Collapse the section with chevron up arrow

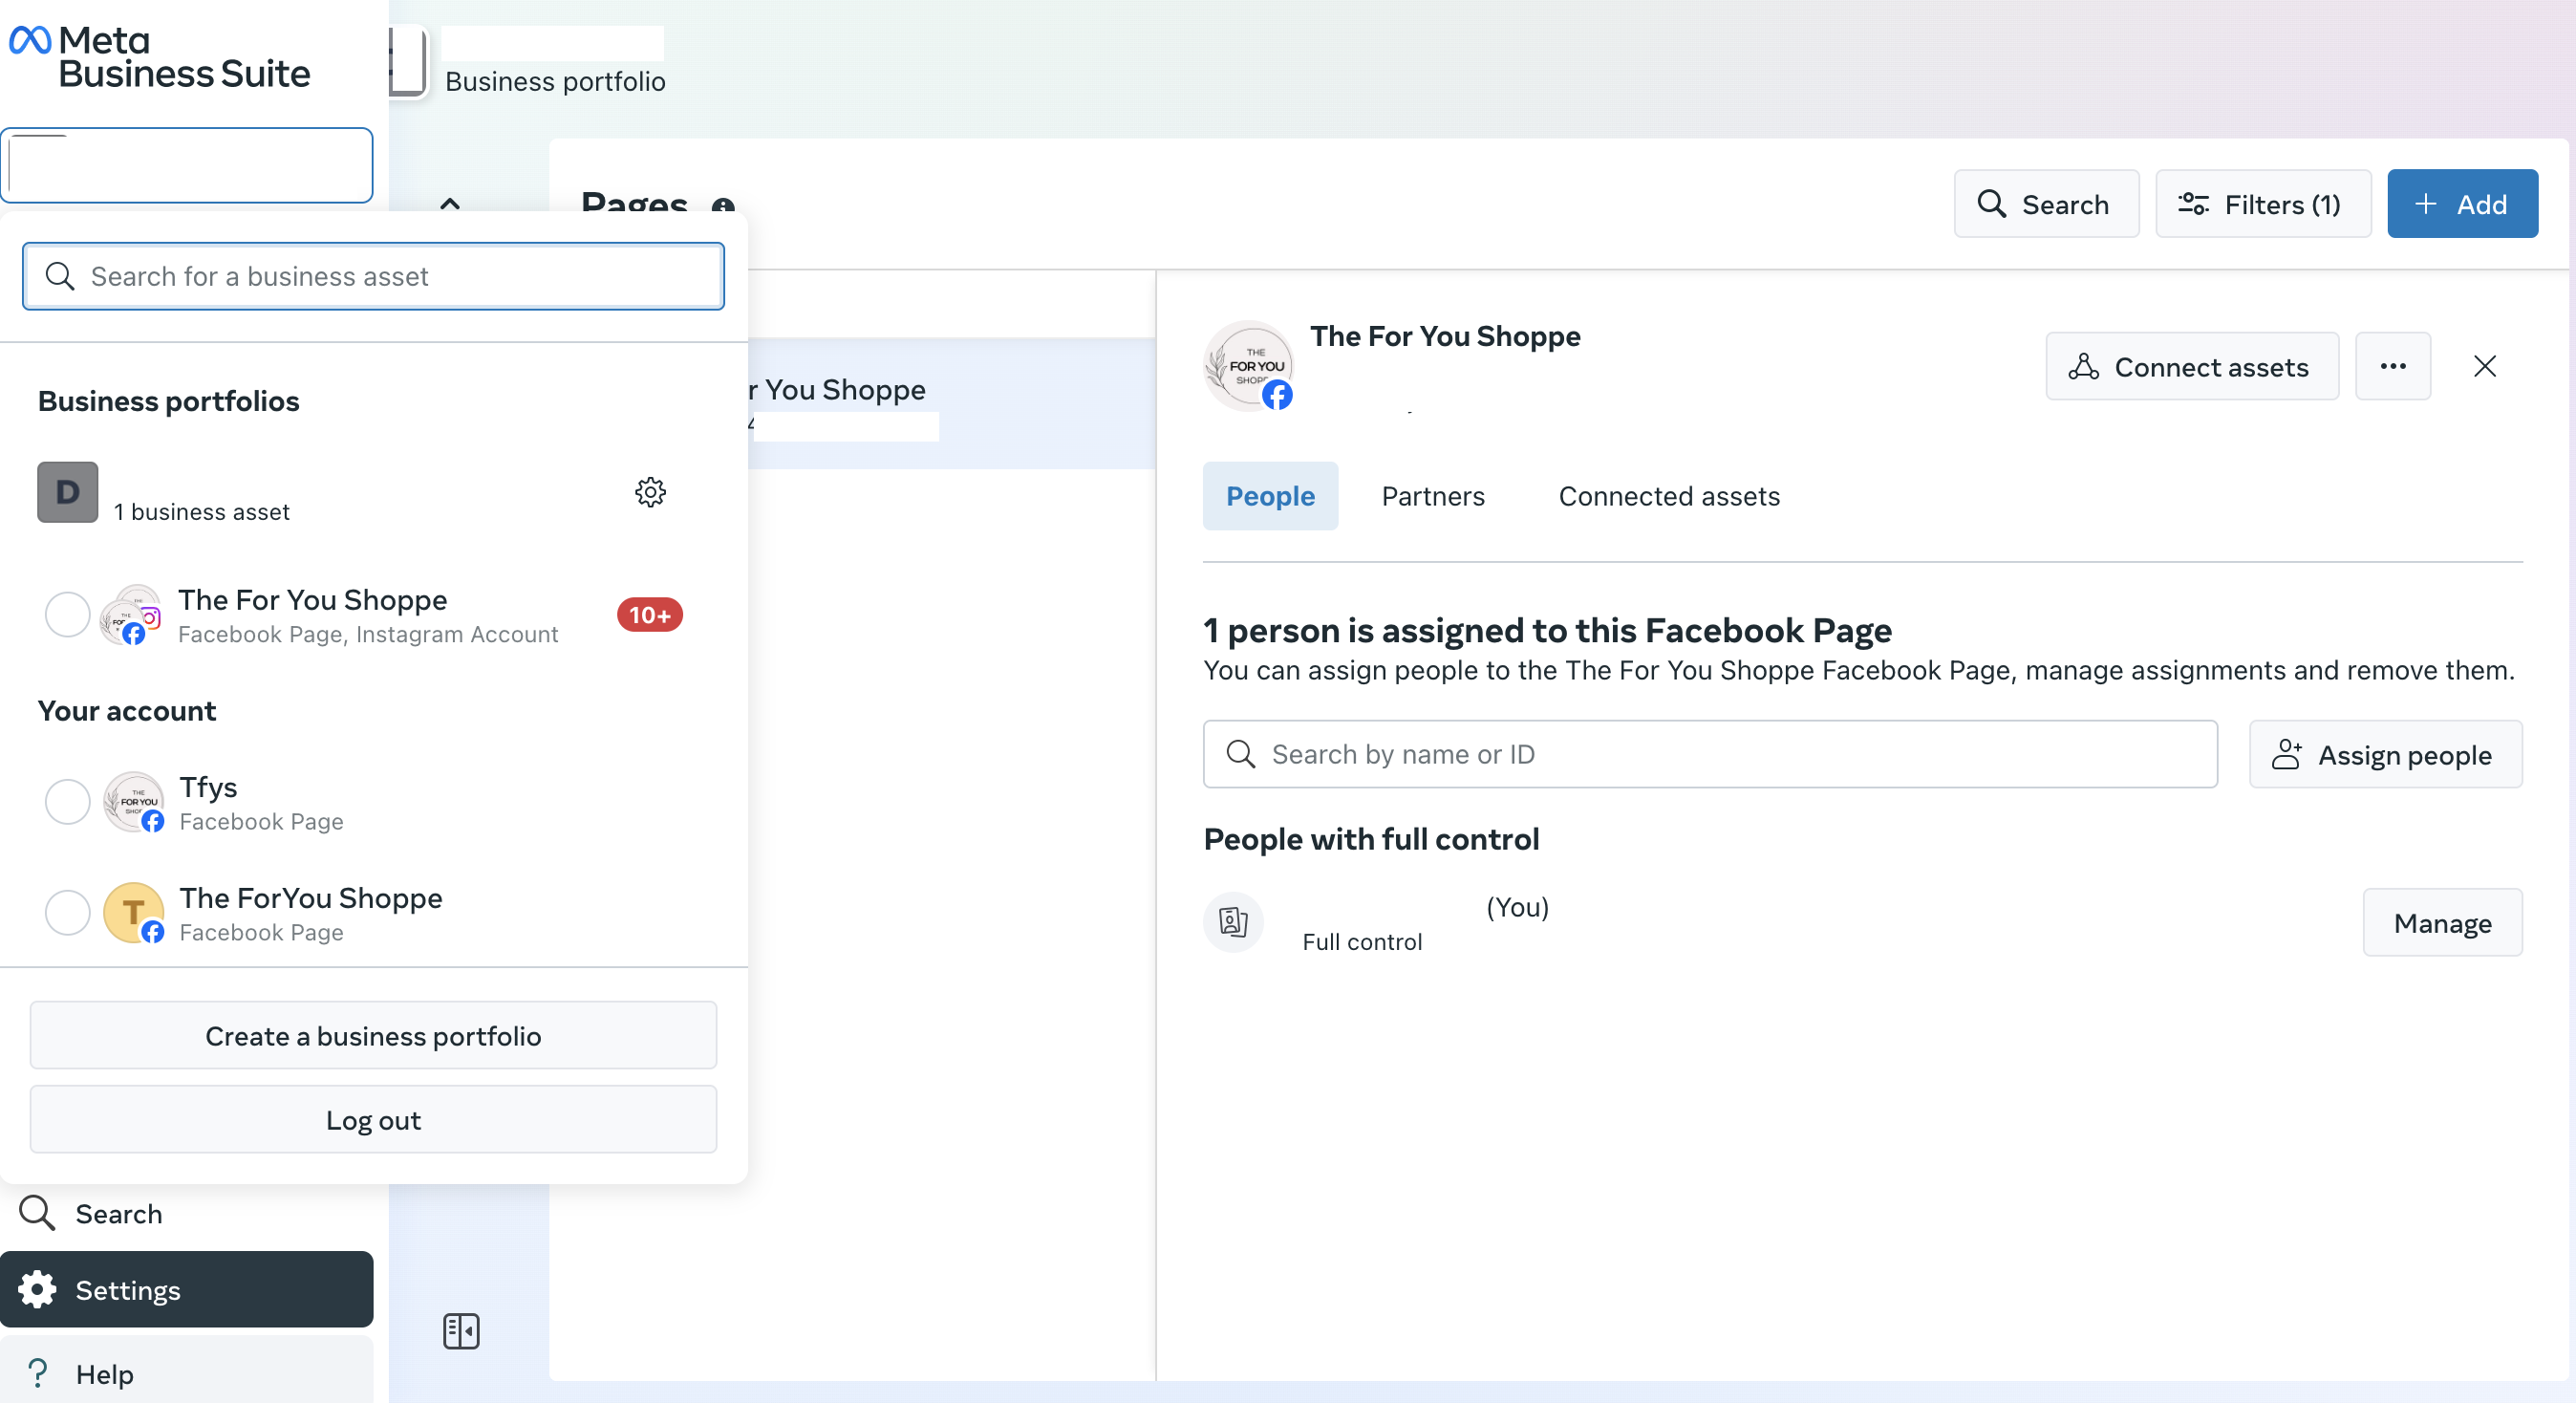[450, 204]
